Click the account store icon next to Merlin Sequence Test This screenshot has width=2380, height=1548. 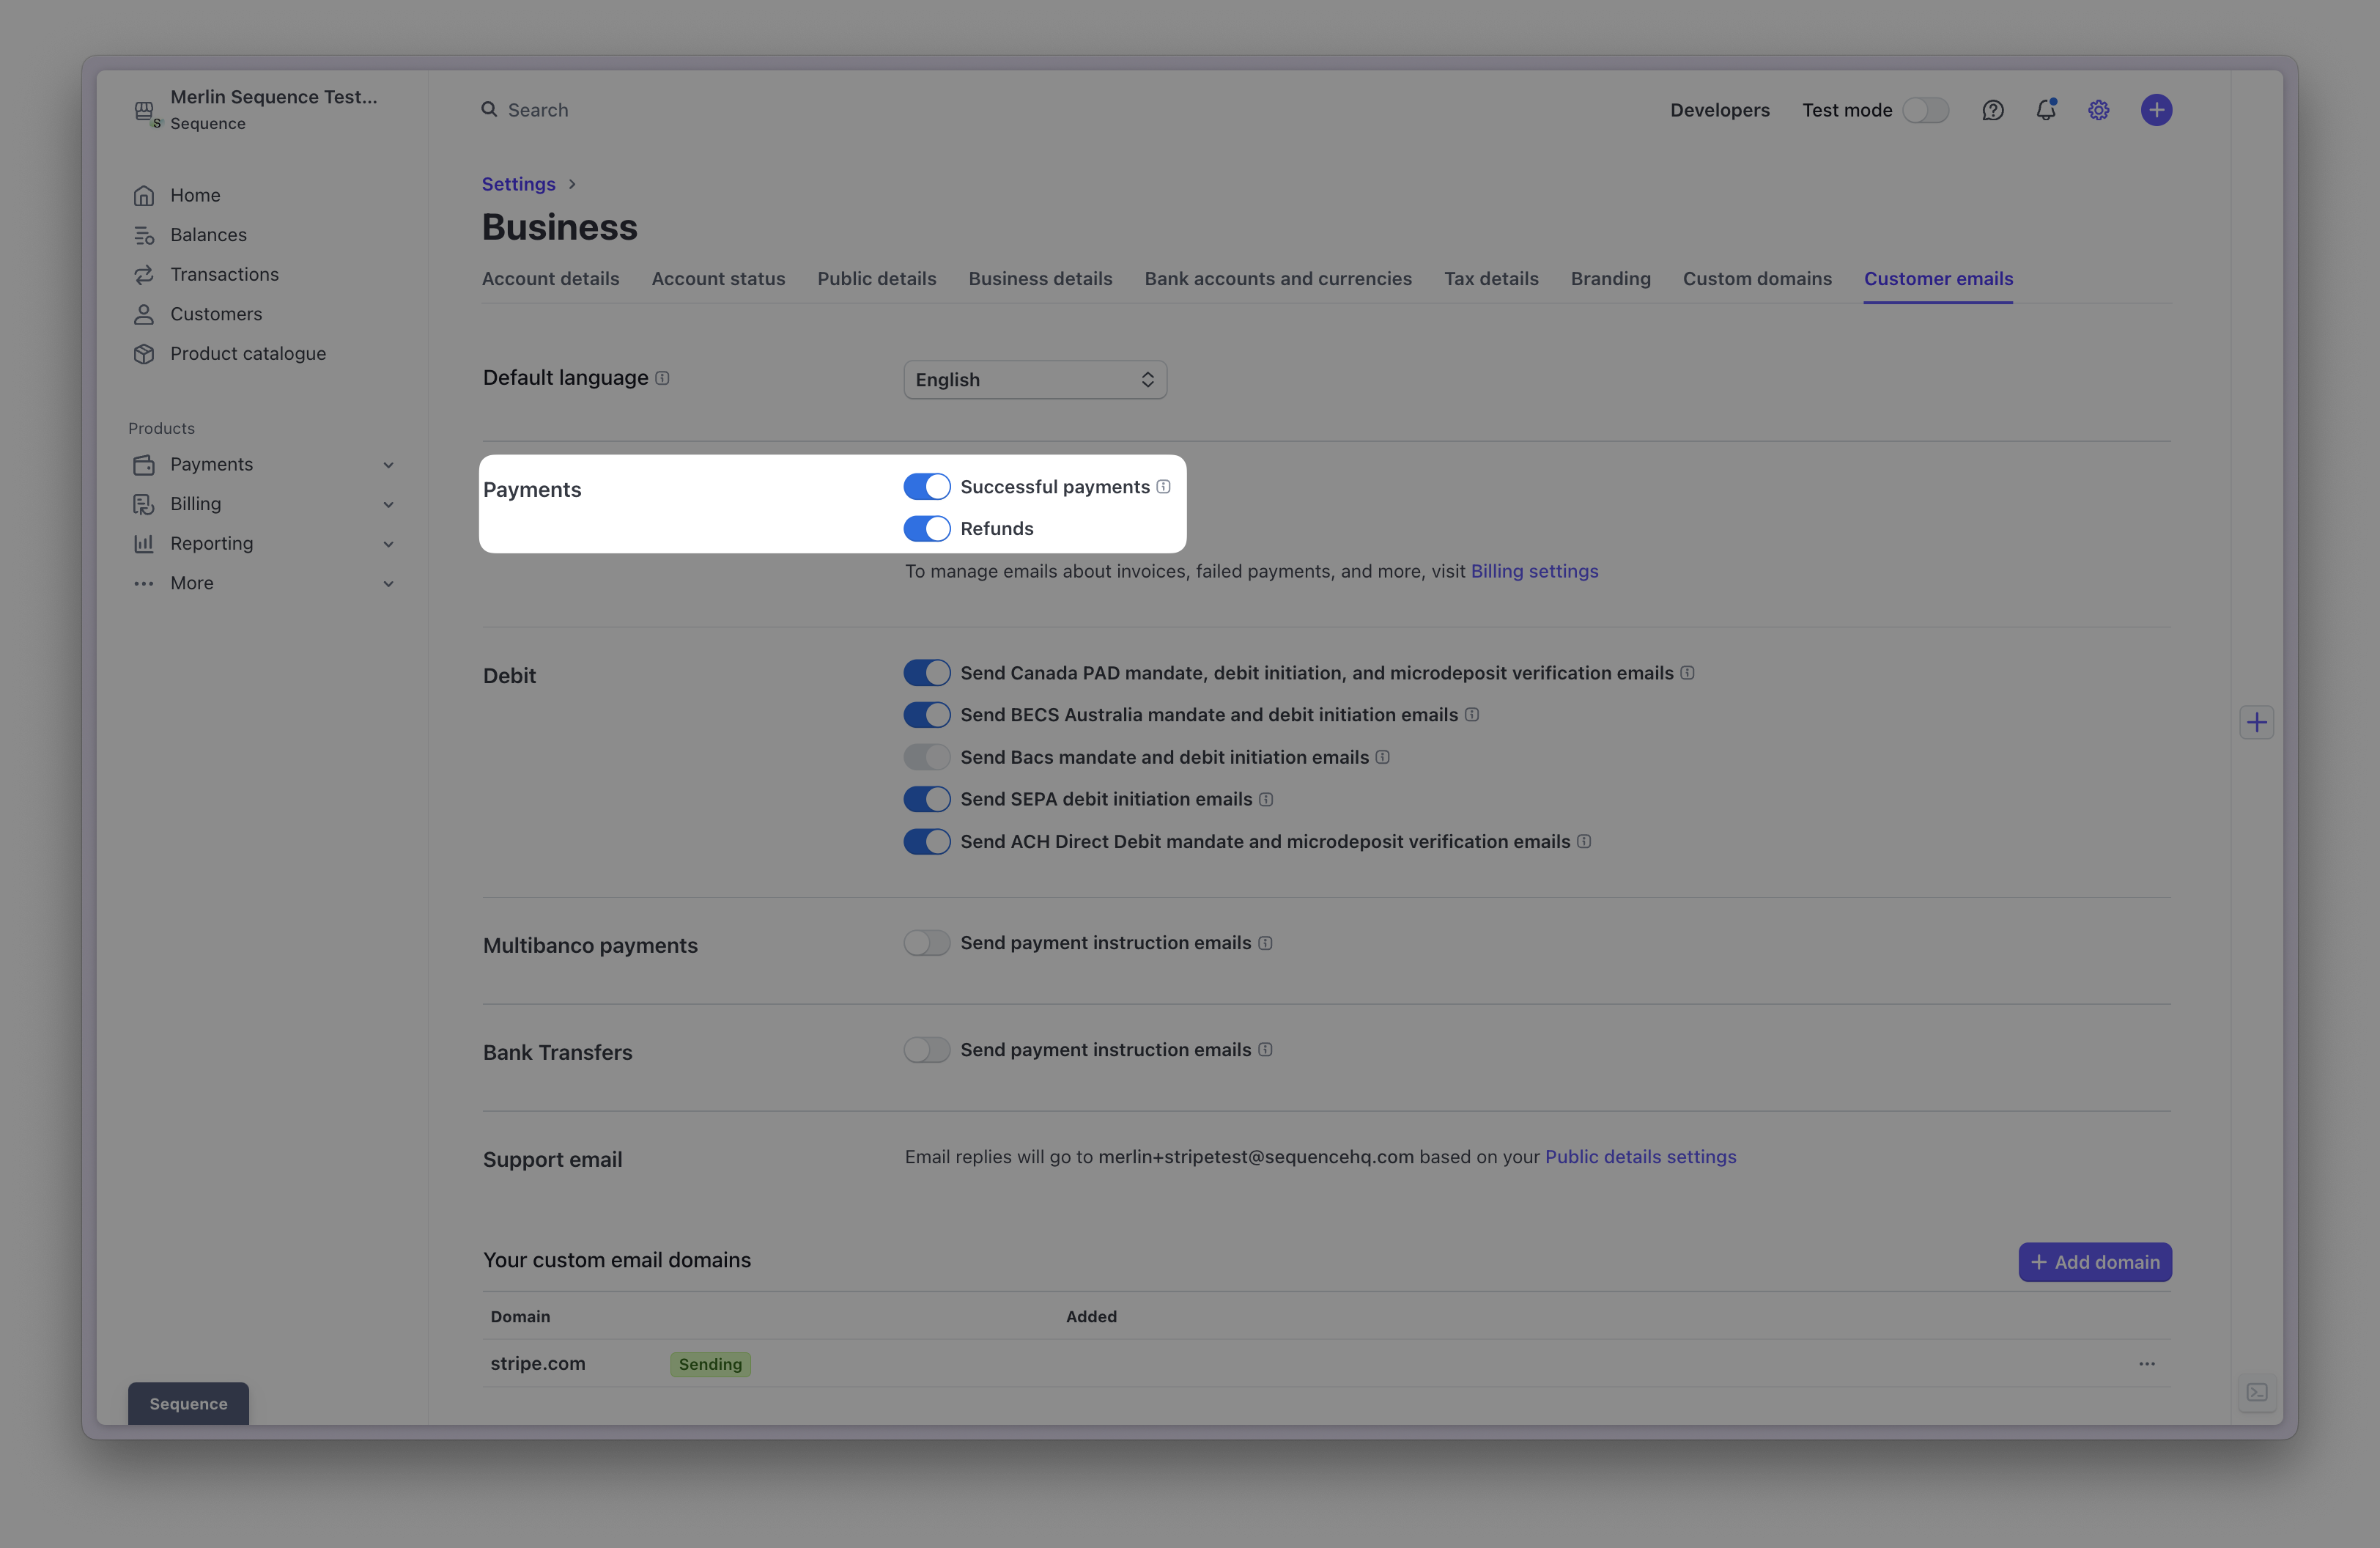click(x=146, y=112)
